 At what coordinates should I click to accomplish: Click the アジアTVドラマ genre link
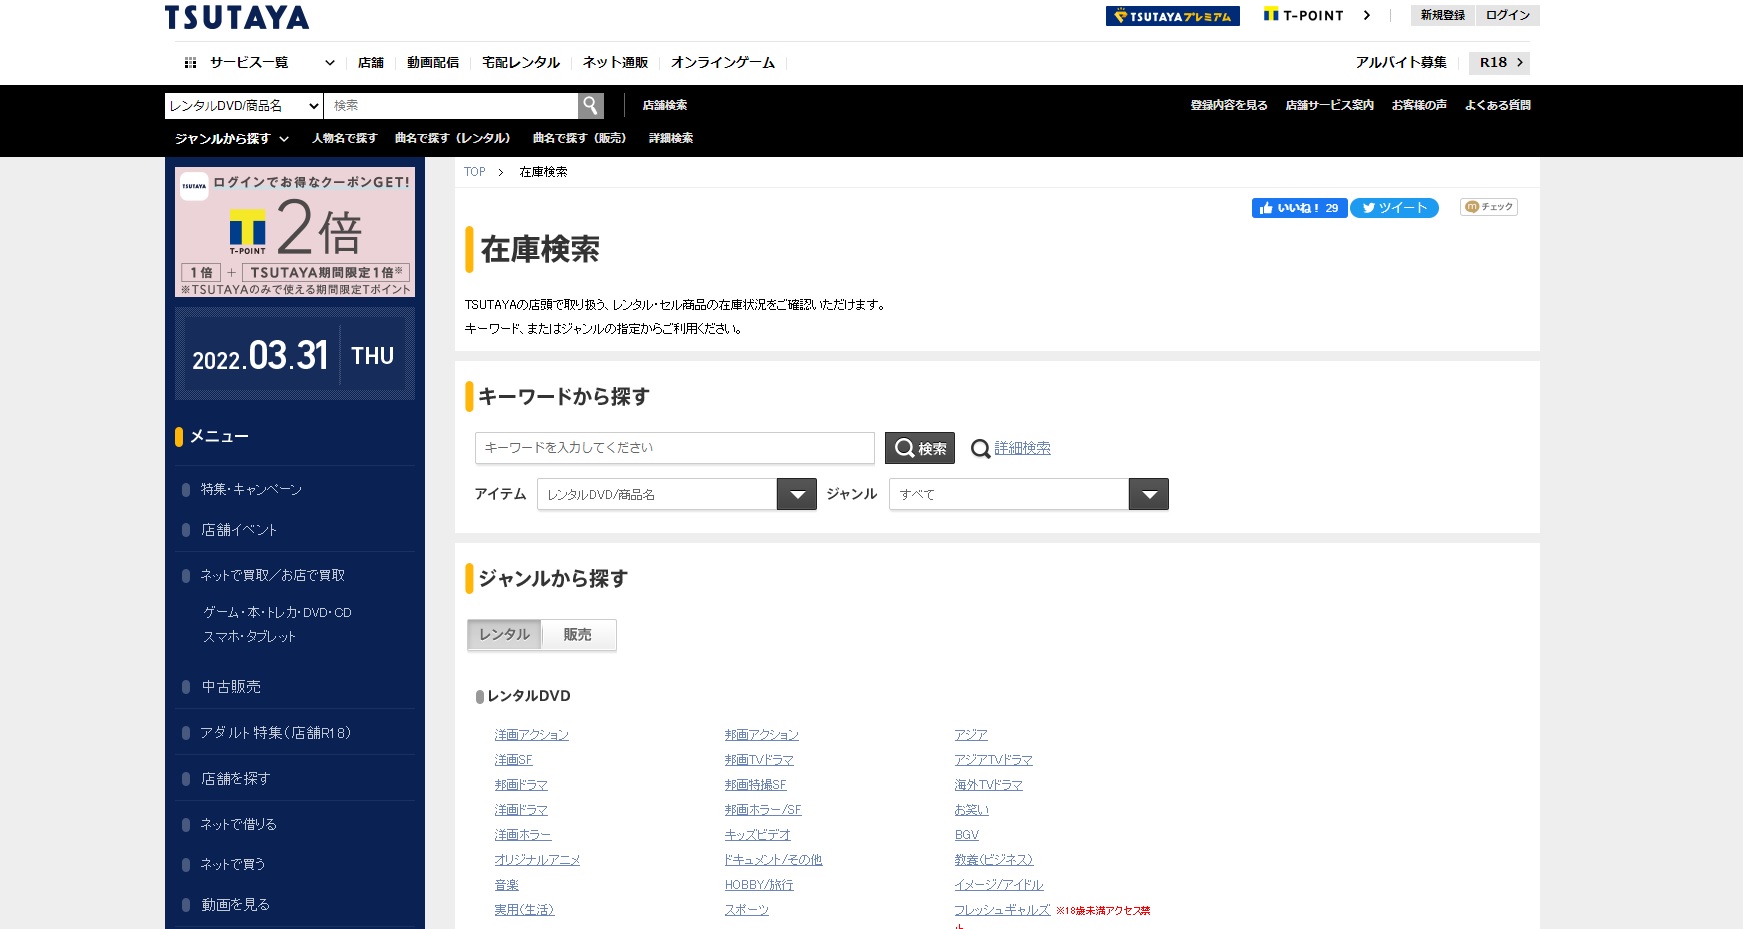point(993,760)
